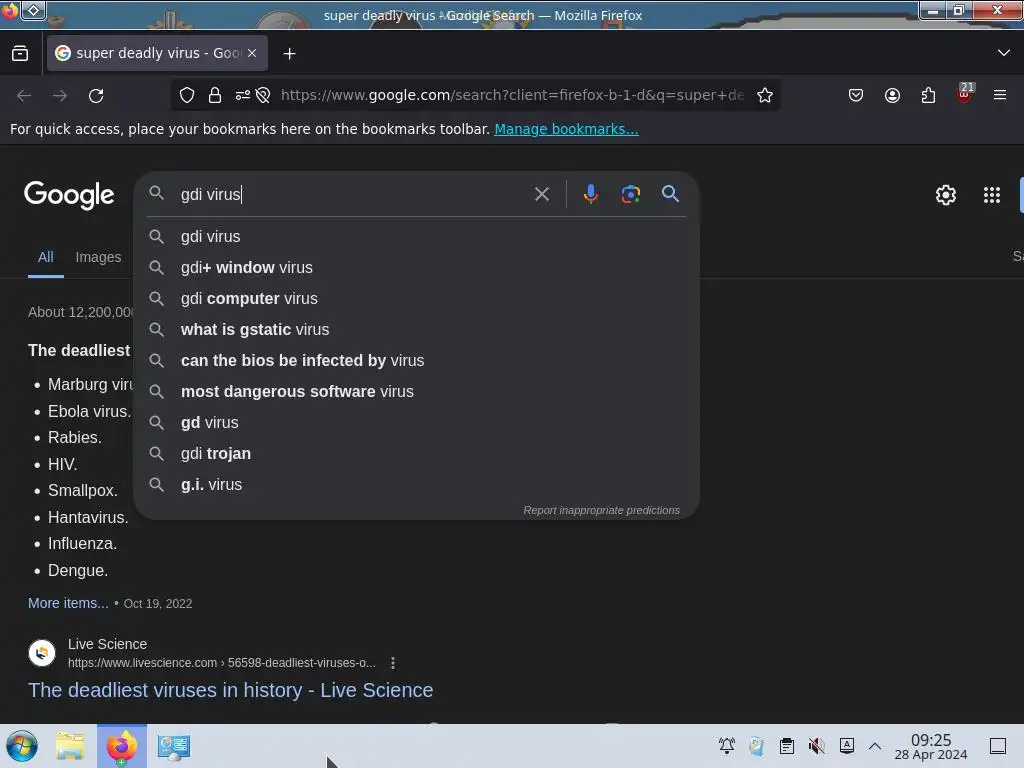Image resolution: width=1024 pixels, height=768 pixels.
Task: Select the 'g.i. virus' suggestion
Action: (417, 485)
